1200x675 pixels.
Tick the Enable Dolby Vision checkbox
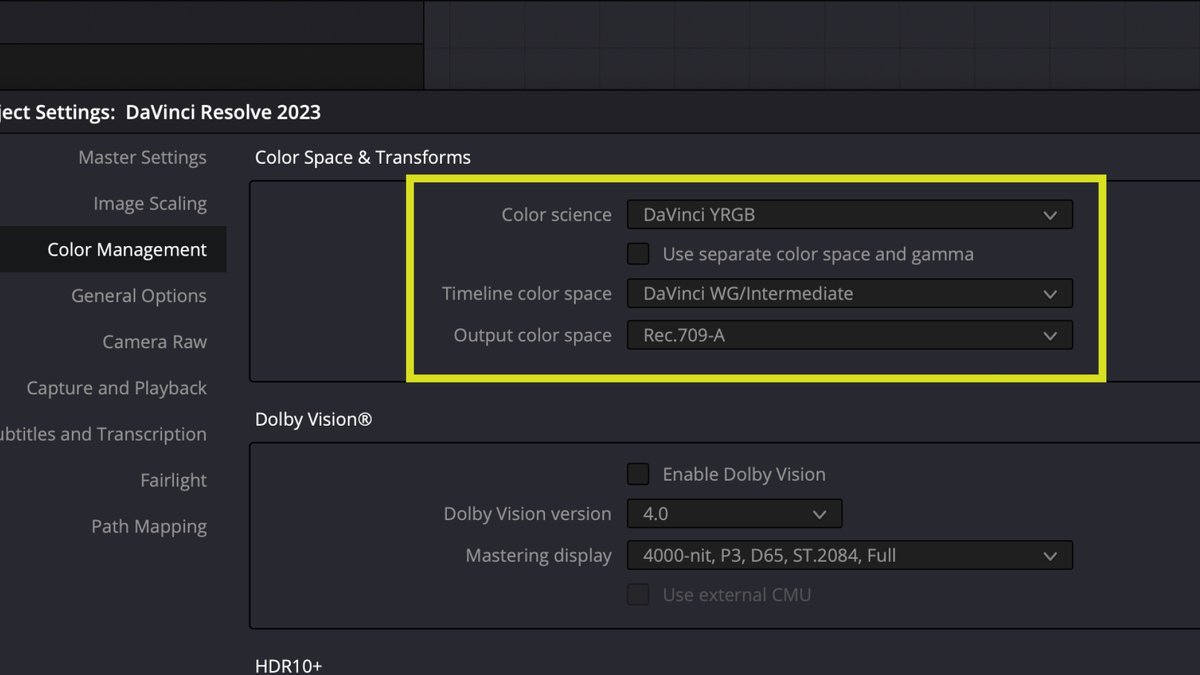coord(638,474)
